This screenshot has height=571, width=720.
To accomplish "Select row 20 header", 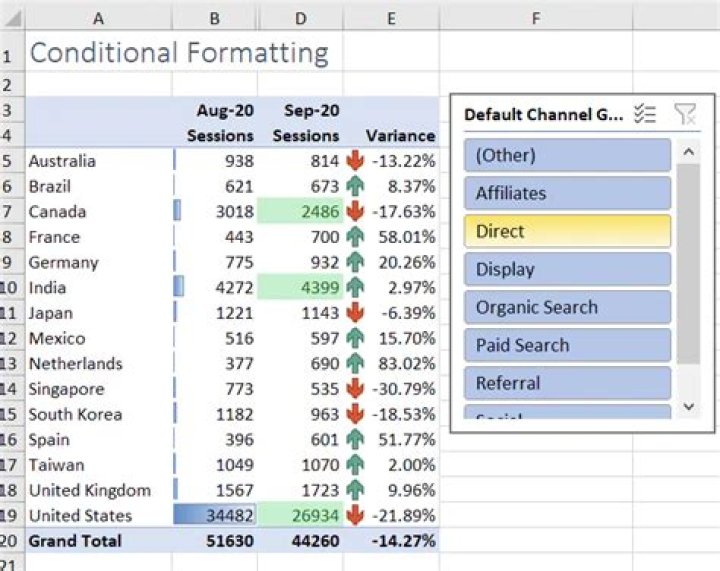I will (x=10, y=541).
